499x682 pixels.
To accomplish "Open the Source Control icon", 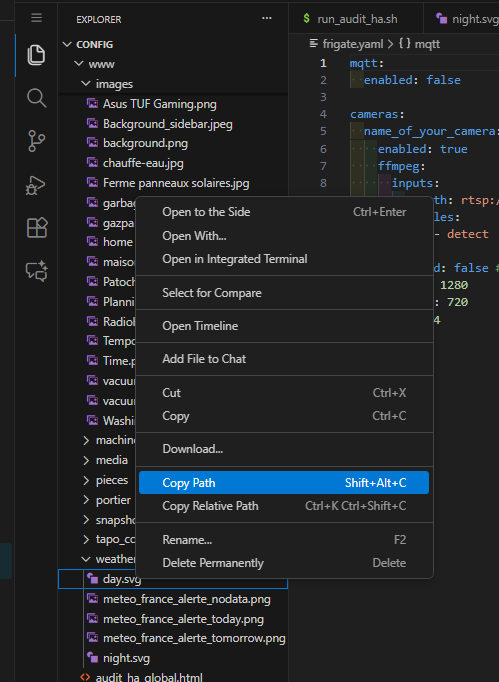I will 37,141.
